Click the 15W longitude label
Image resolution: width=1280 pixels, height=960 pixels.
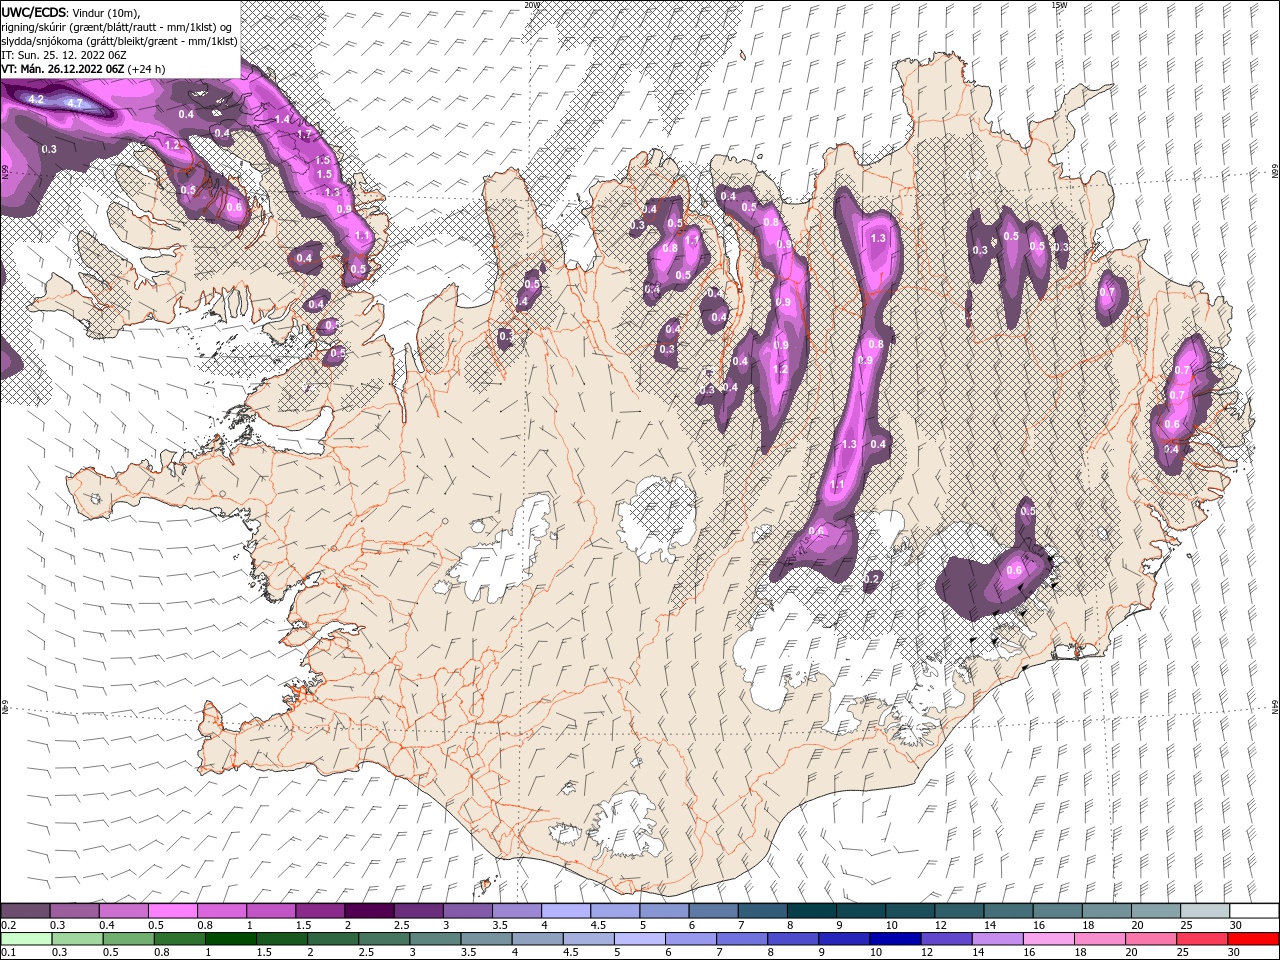[x=1058, y=5]
